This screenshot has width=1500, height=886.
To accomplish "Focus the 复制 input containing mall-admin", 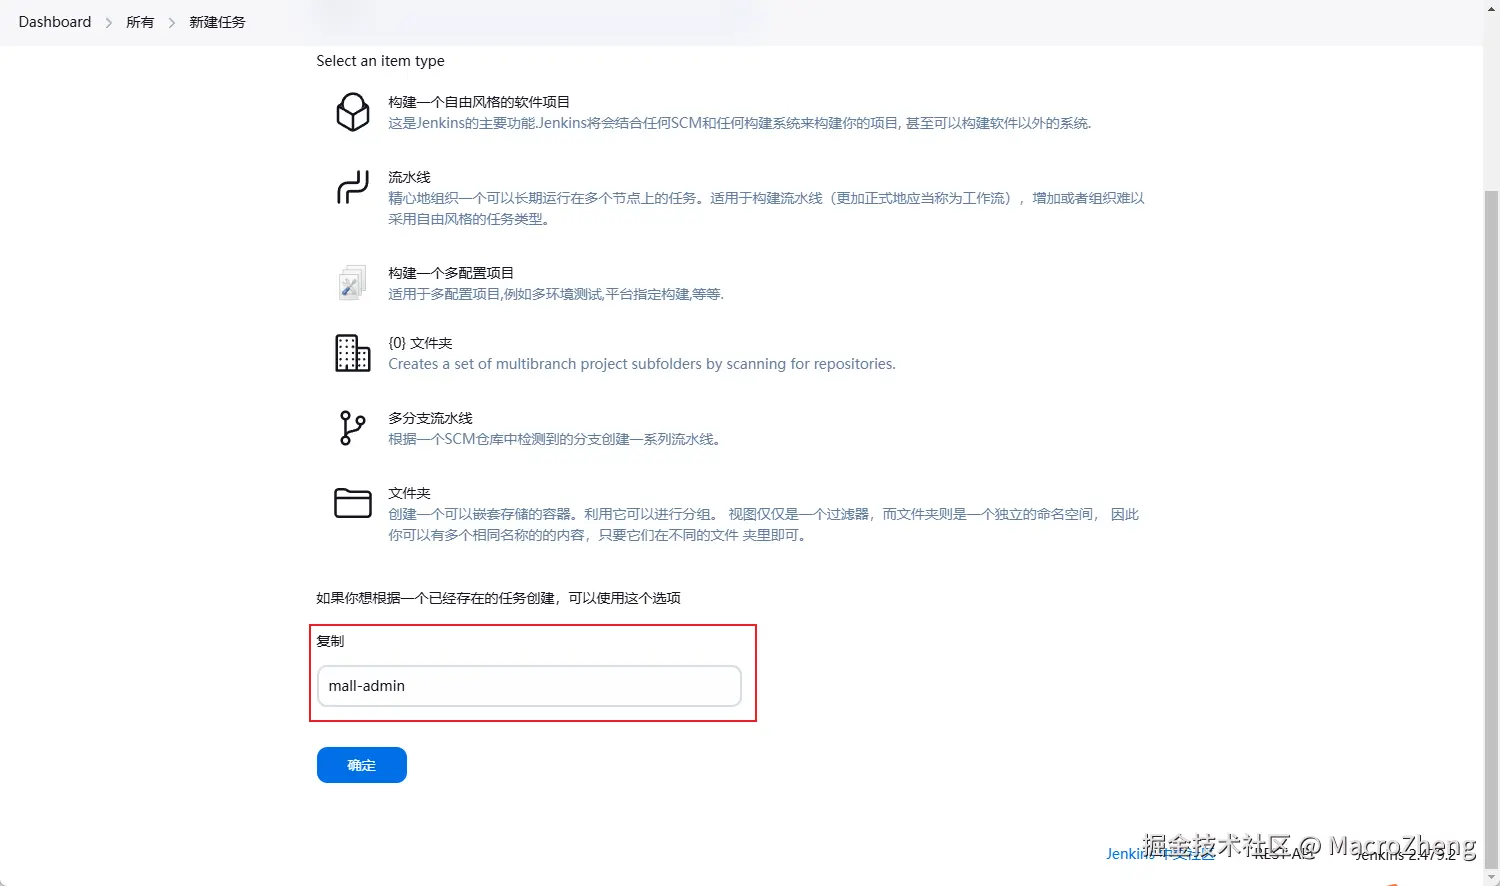I will point(529,686).
